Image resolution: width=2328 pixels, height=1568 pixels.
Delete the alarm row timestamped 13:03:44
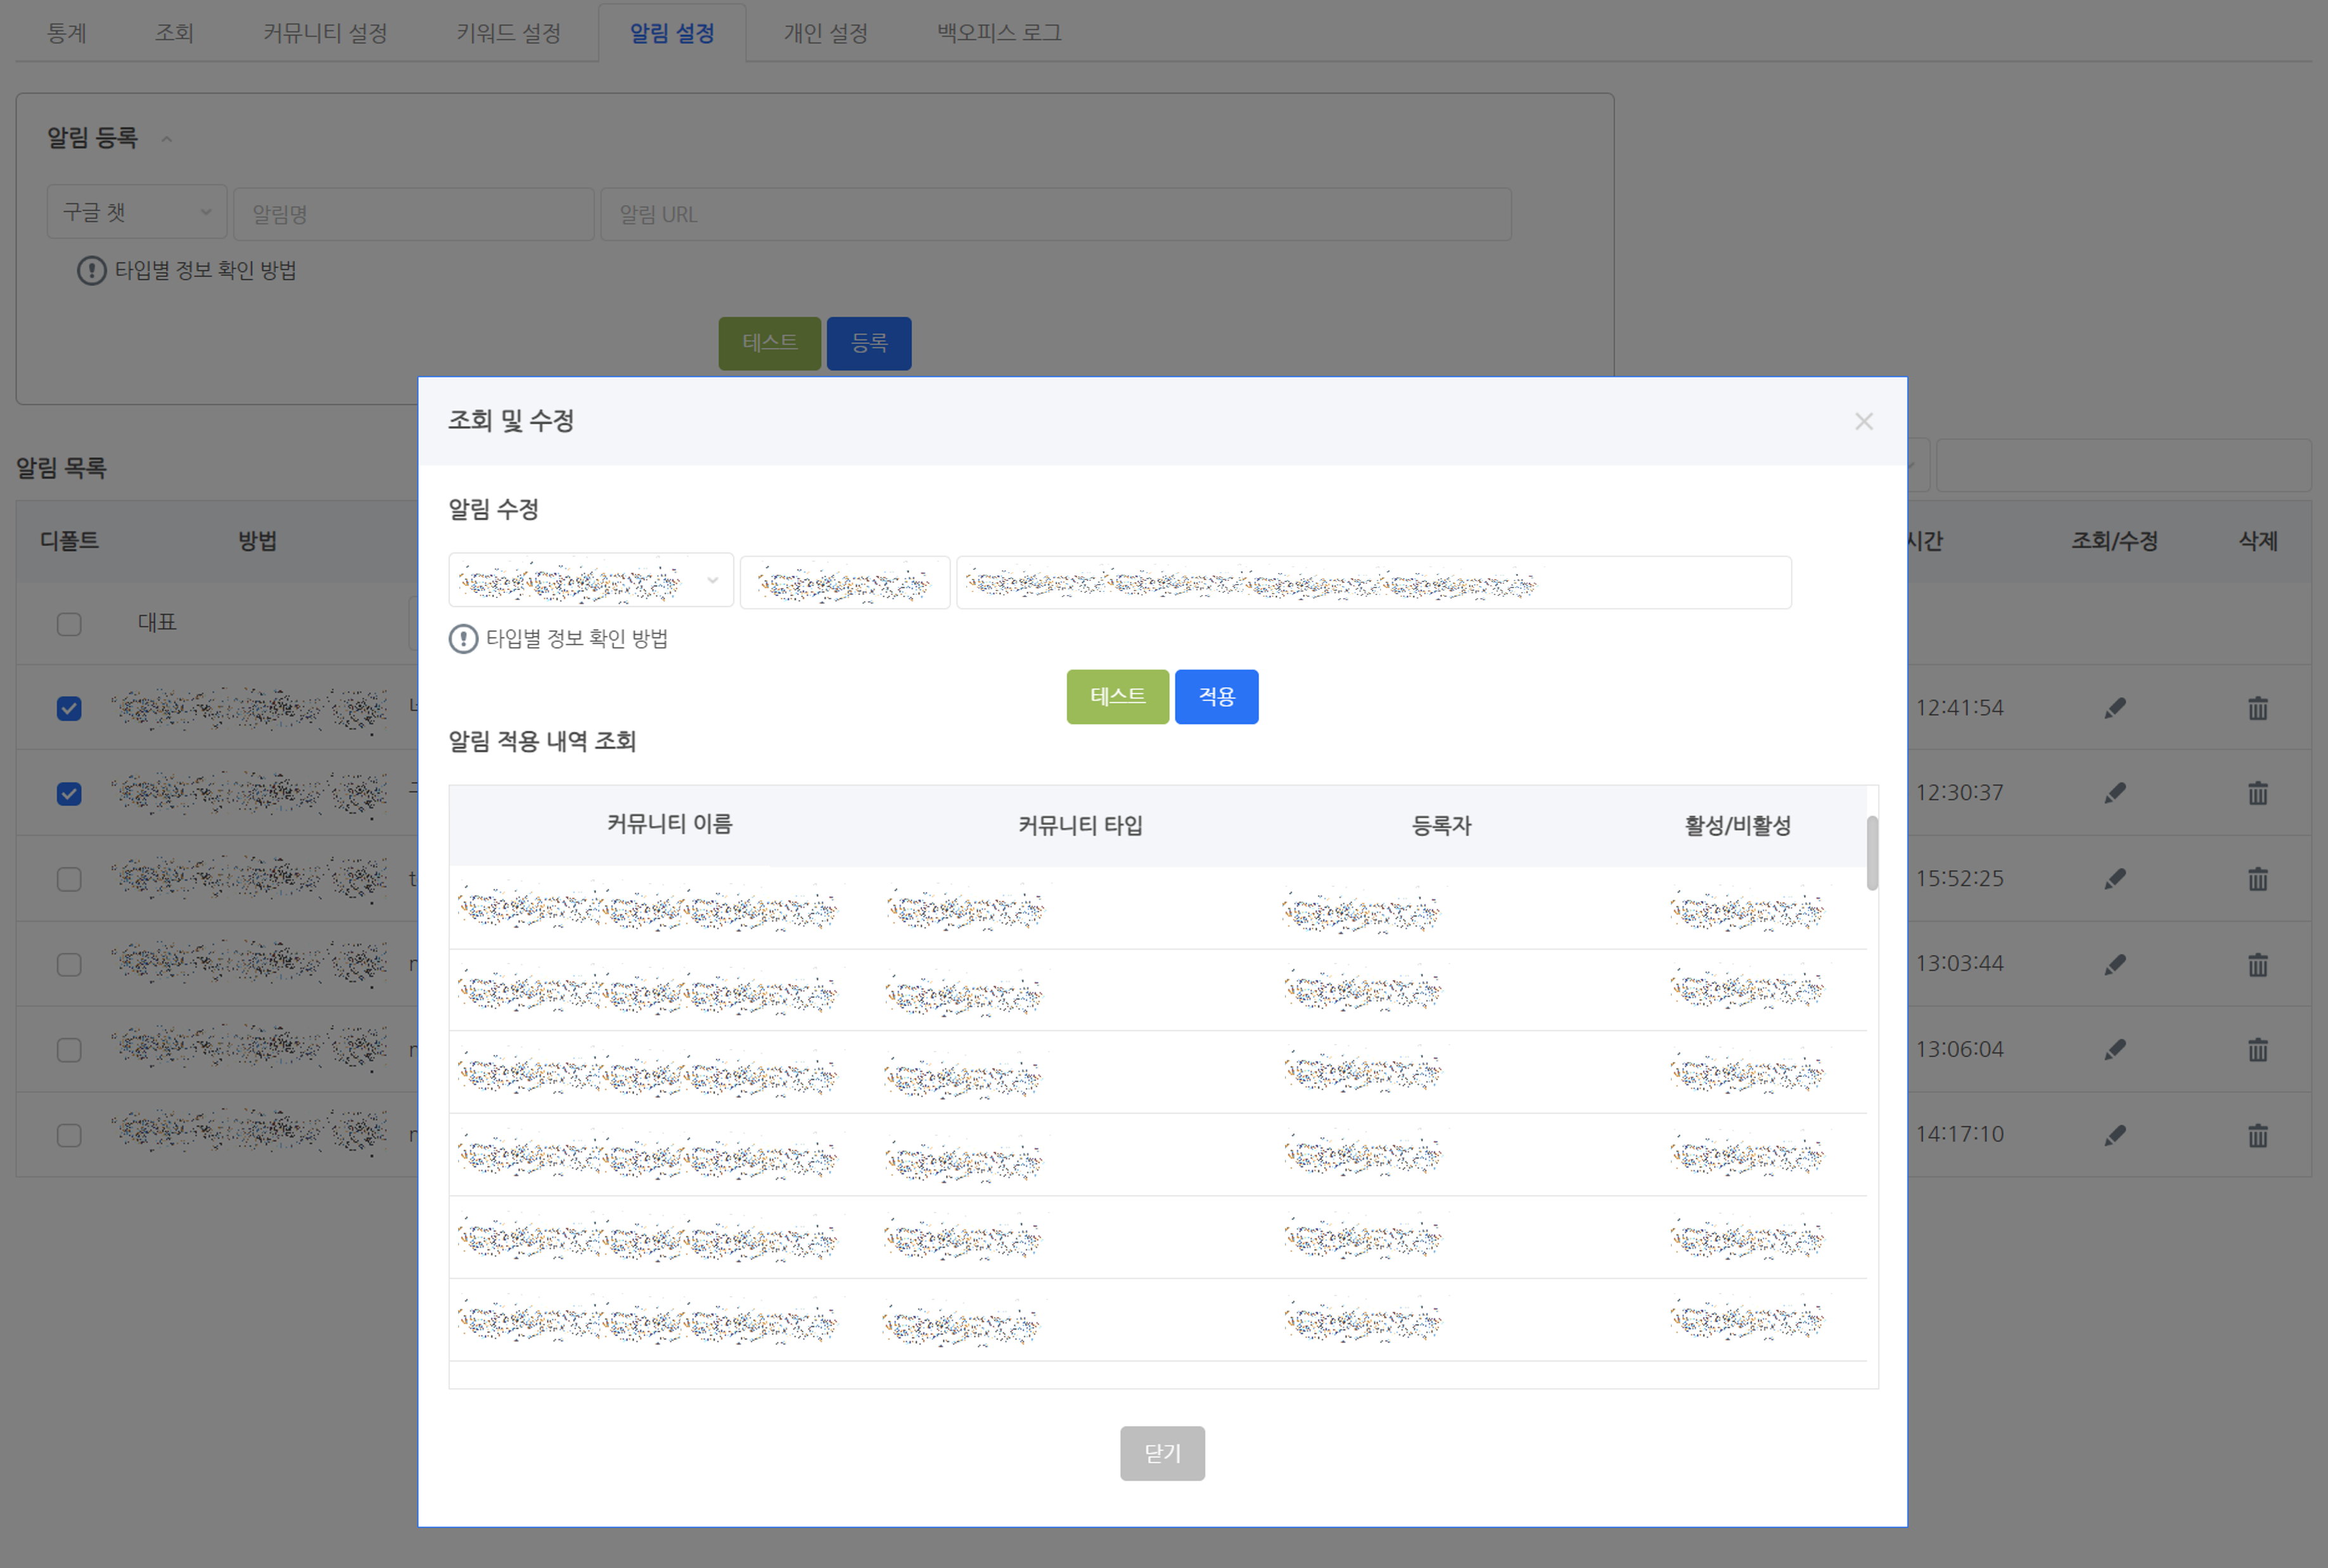coord(2257,965)
